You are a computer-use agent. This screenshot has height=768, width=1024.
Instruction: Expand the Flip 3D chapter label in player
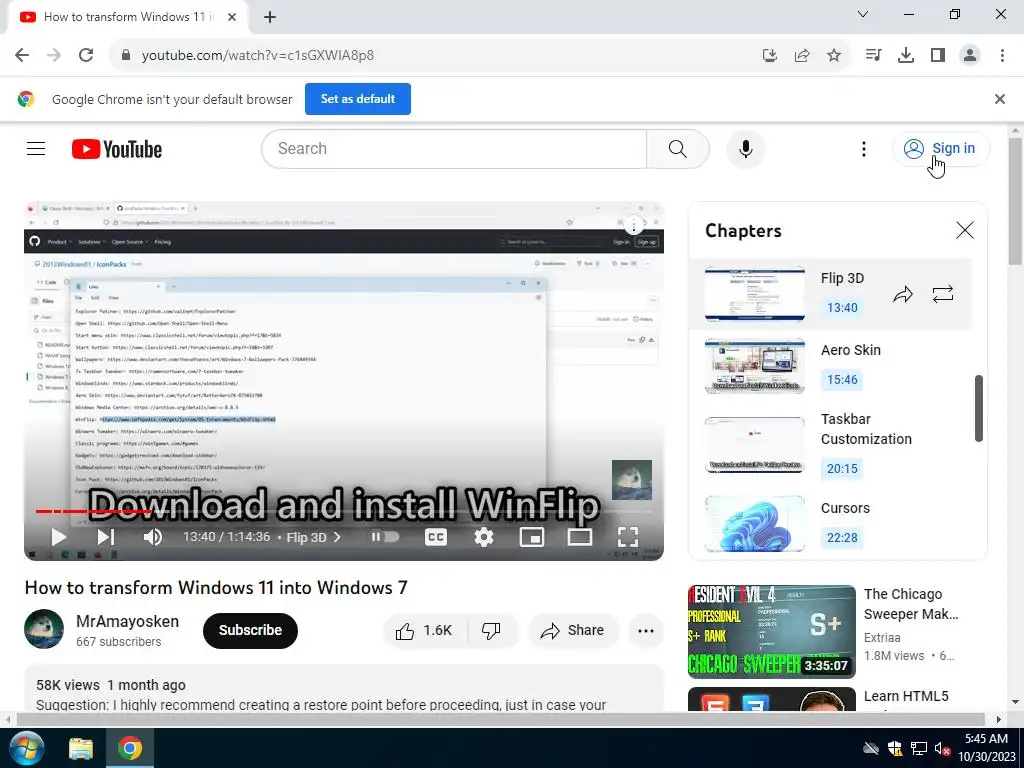(x=313, y=537)
